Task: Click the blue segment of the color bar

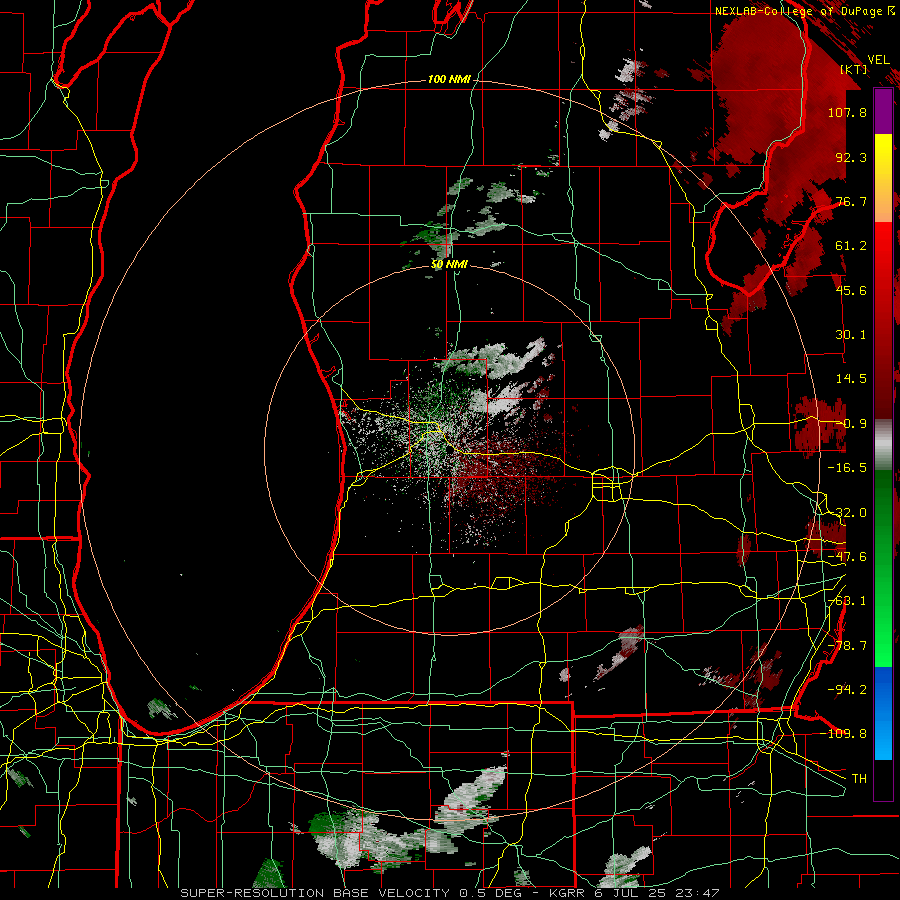Action: (x=883, y=713)
